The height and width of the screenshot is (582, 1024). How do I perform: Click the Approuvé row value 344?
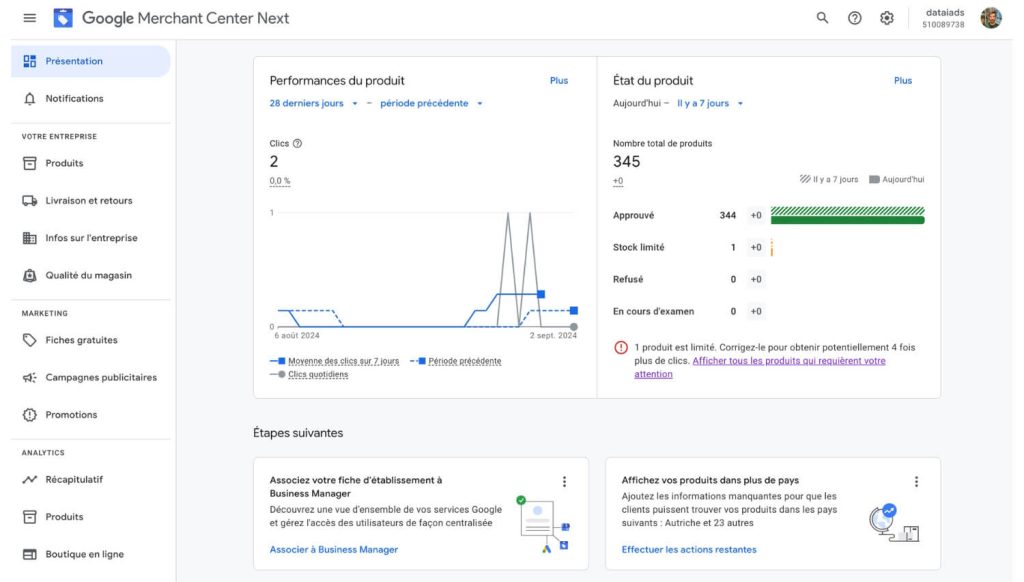pyautogui.click(x=728, y=216)
